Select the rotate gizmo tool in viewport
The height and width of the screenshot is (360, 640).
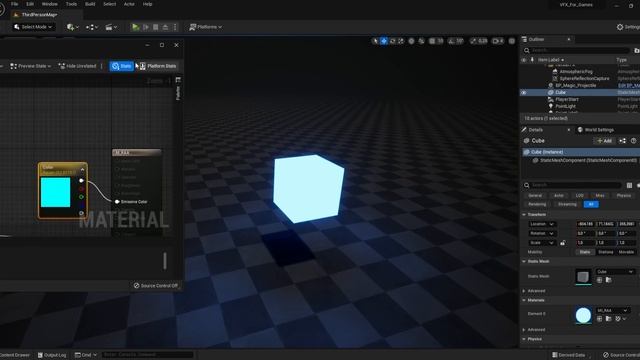pos(393,41)
